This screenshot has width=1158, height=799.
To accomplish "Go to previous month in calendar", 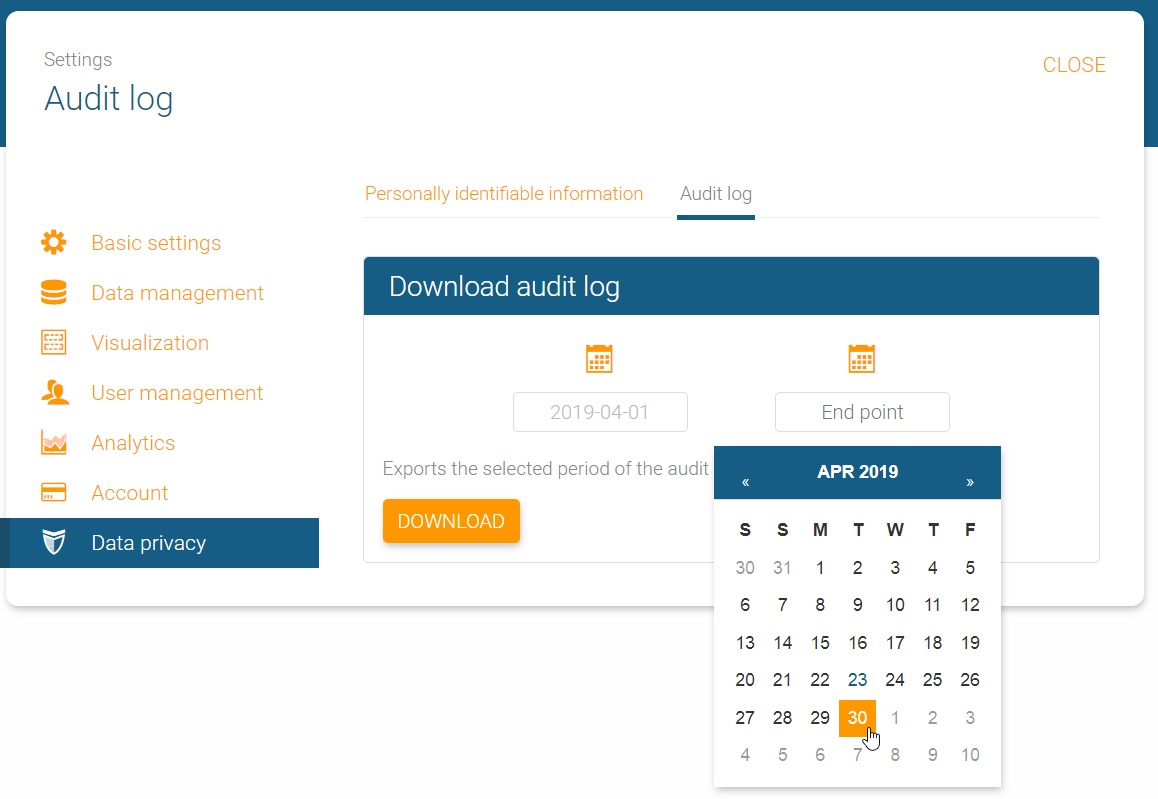I will [746, 481].
